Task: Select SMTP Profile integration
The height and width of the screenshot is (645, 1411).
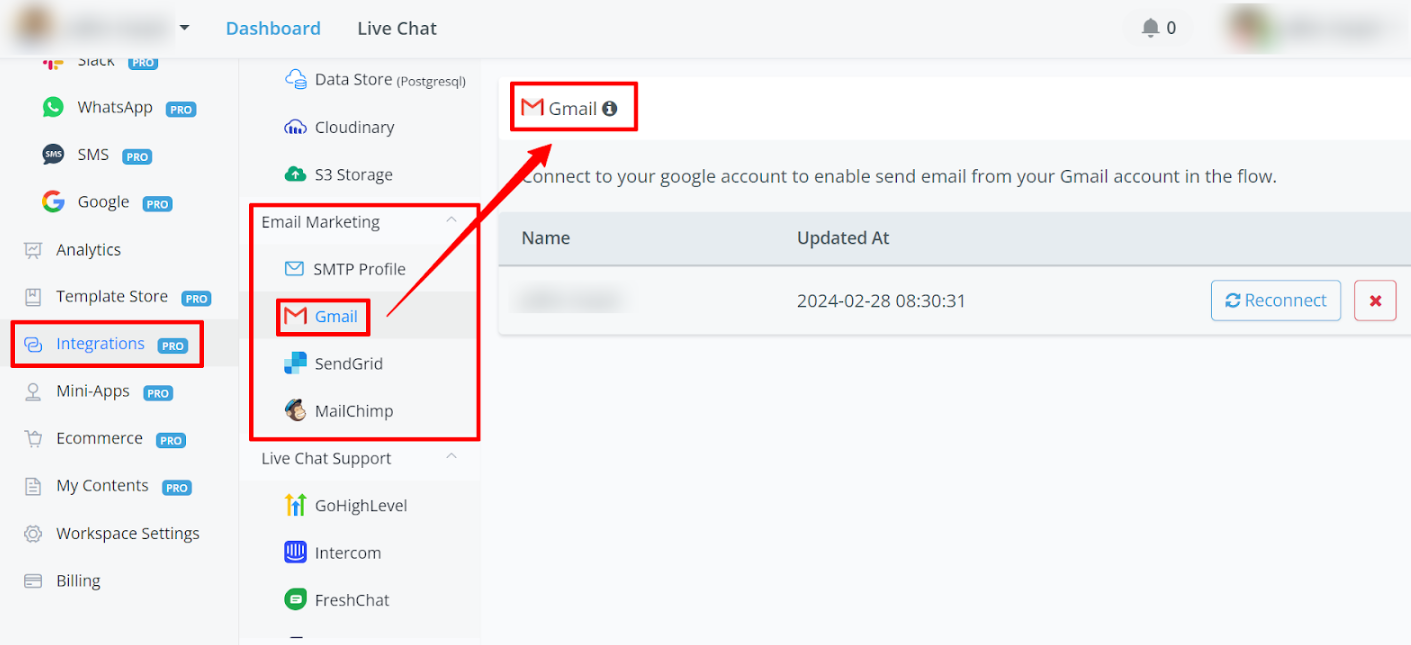Action: tap(358, 269)
